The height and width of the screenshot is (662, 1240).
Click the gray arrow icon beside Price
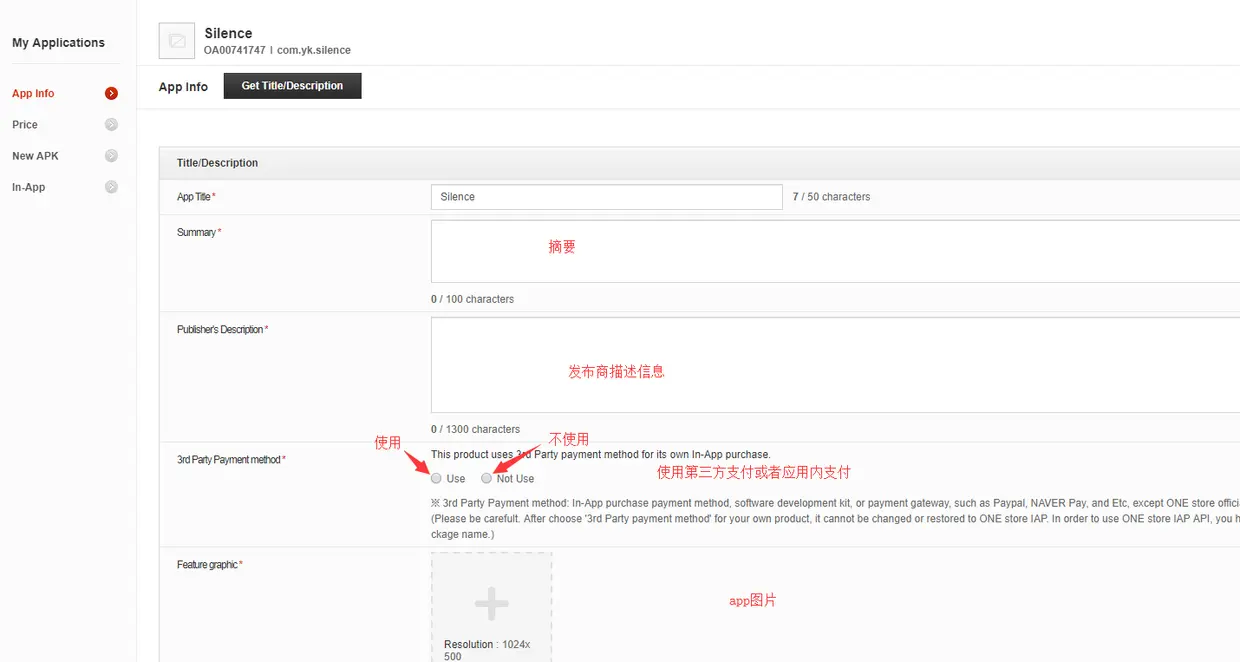111,125
